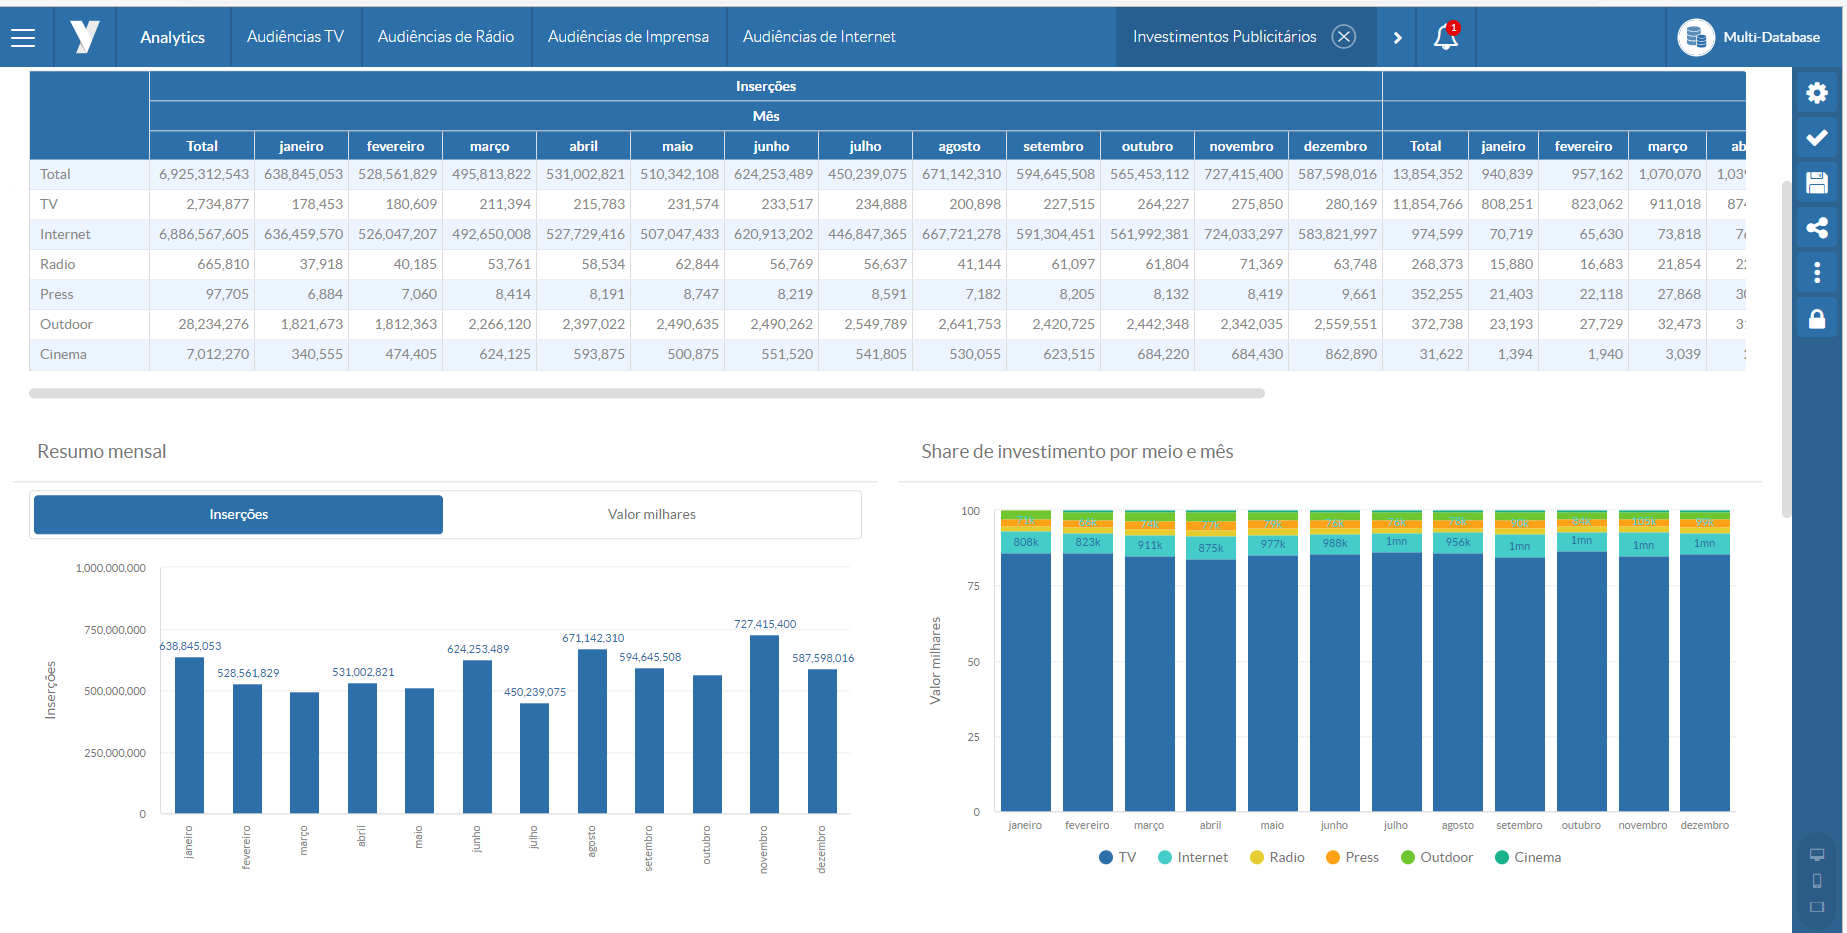The height and width of the screenshot is (933, 1847).
Task: Select desktop monitor view icon
Action: (1816, 855)
